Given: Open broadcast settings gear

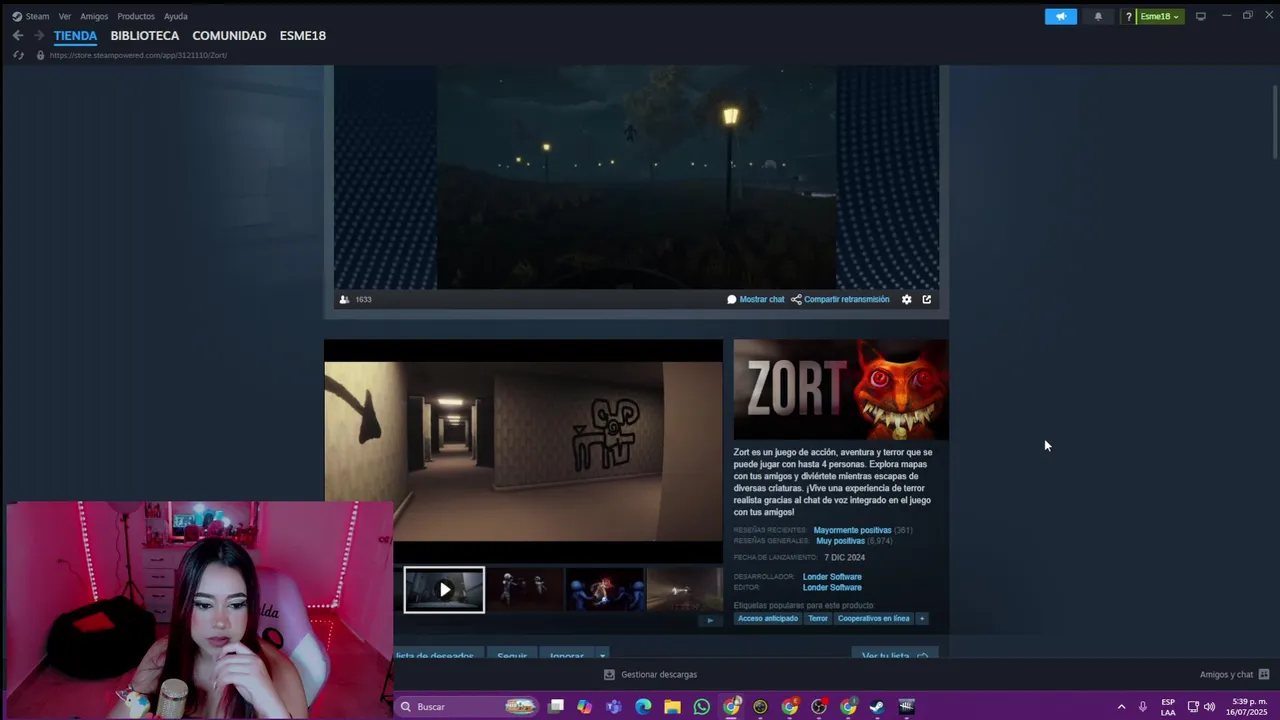Looking at the screenshot, I should (x=907, y=299).
